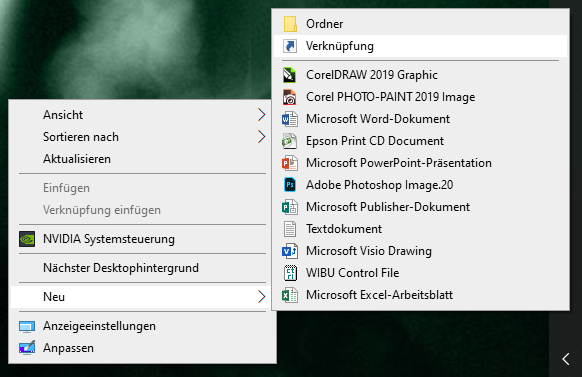582x377 pixels.
Task: Expand the Neu submenu arrow
Action: click(x=262, y=296)
